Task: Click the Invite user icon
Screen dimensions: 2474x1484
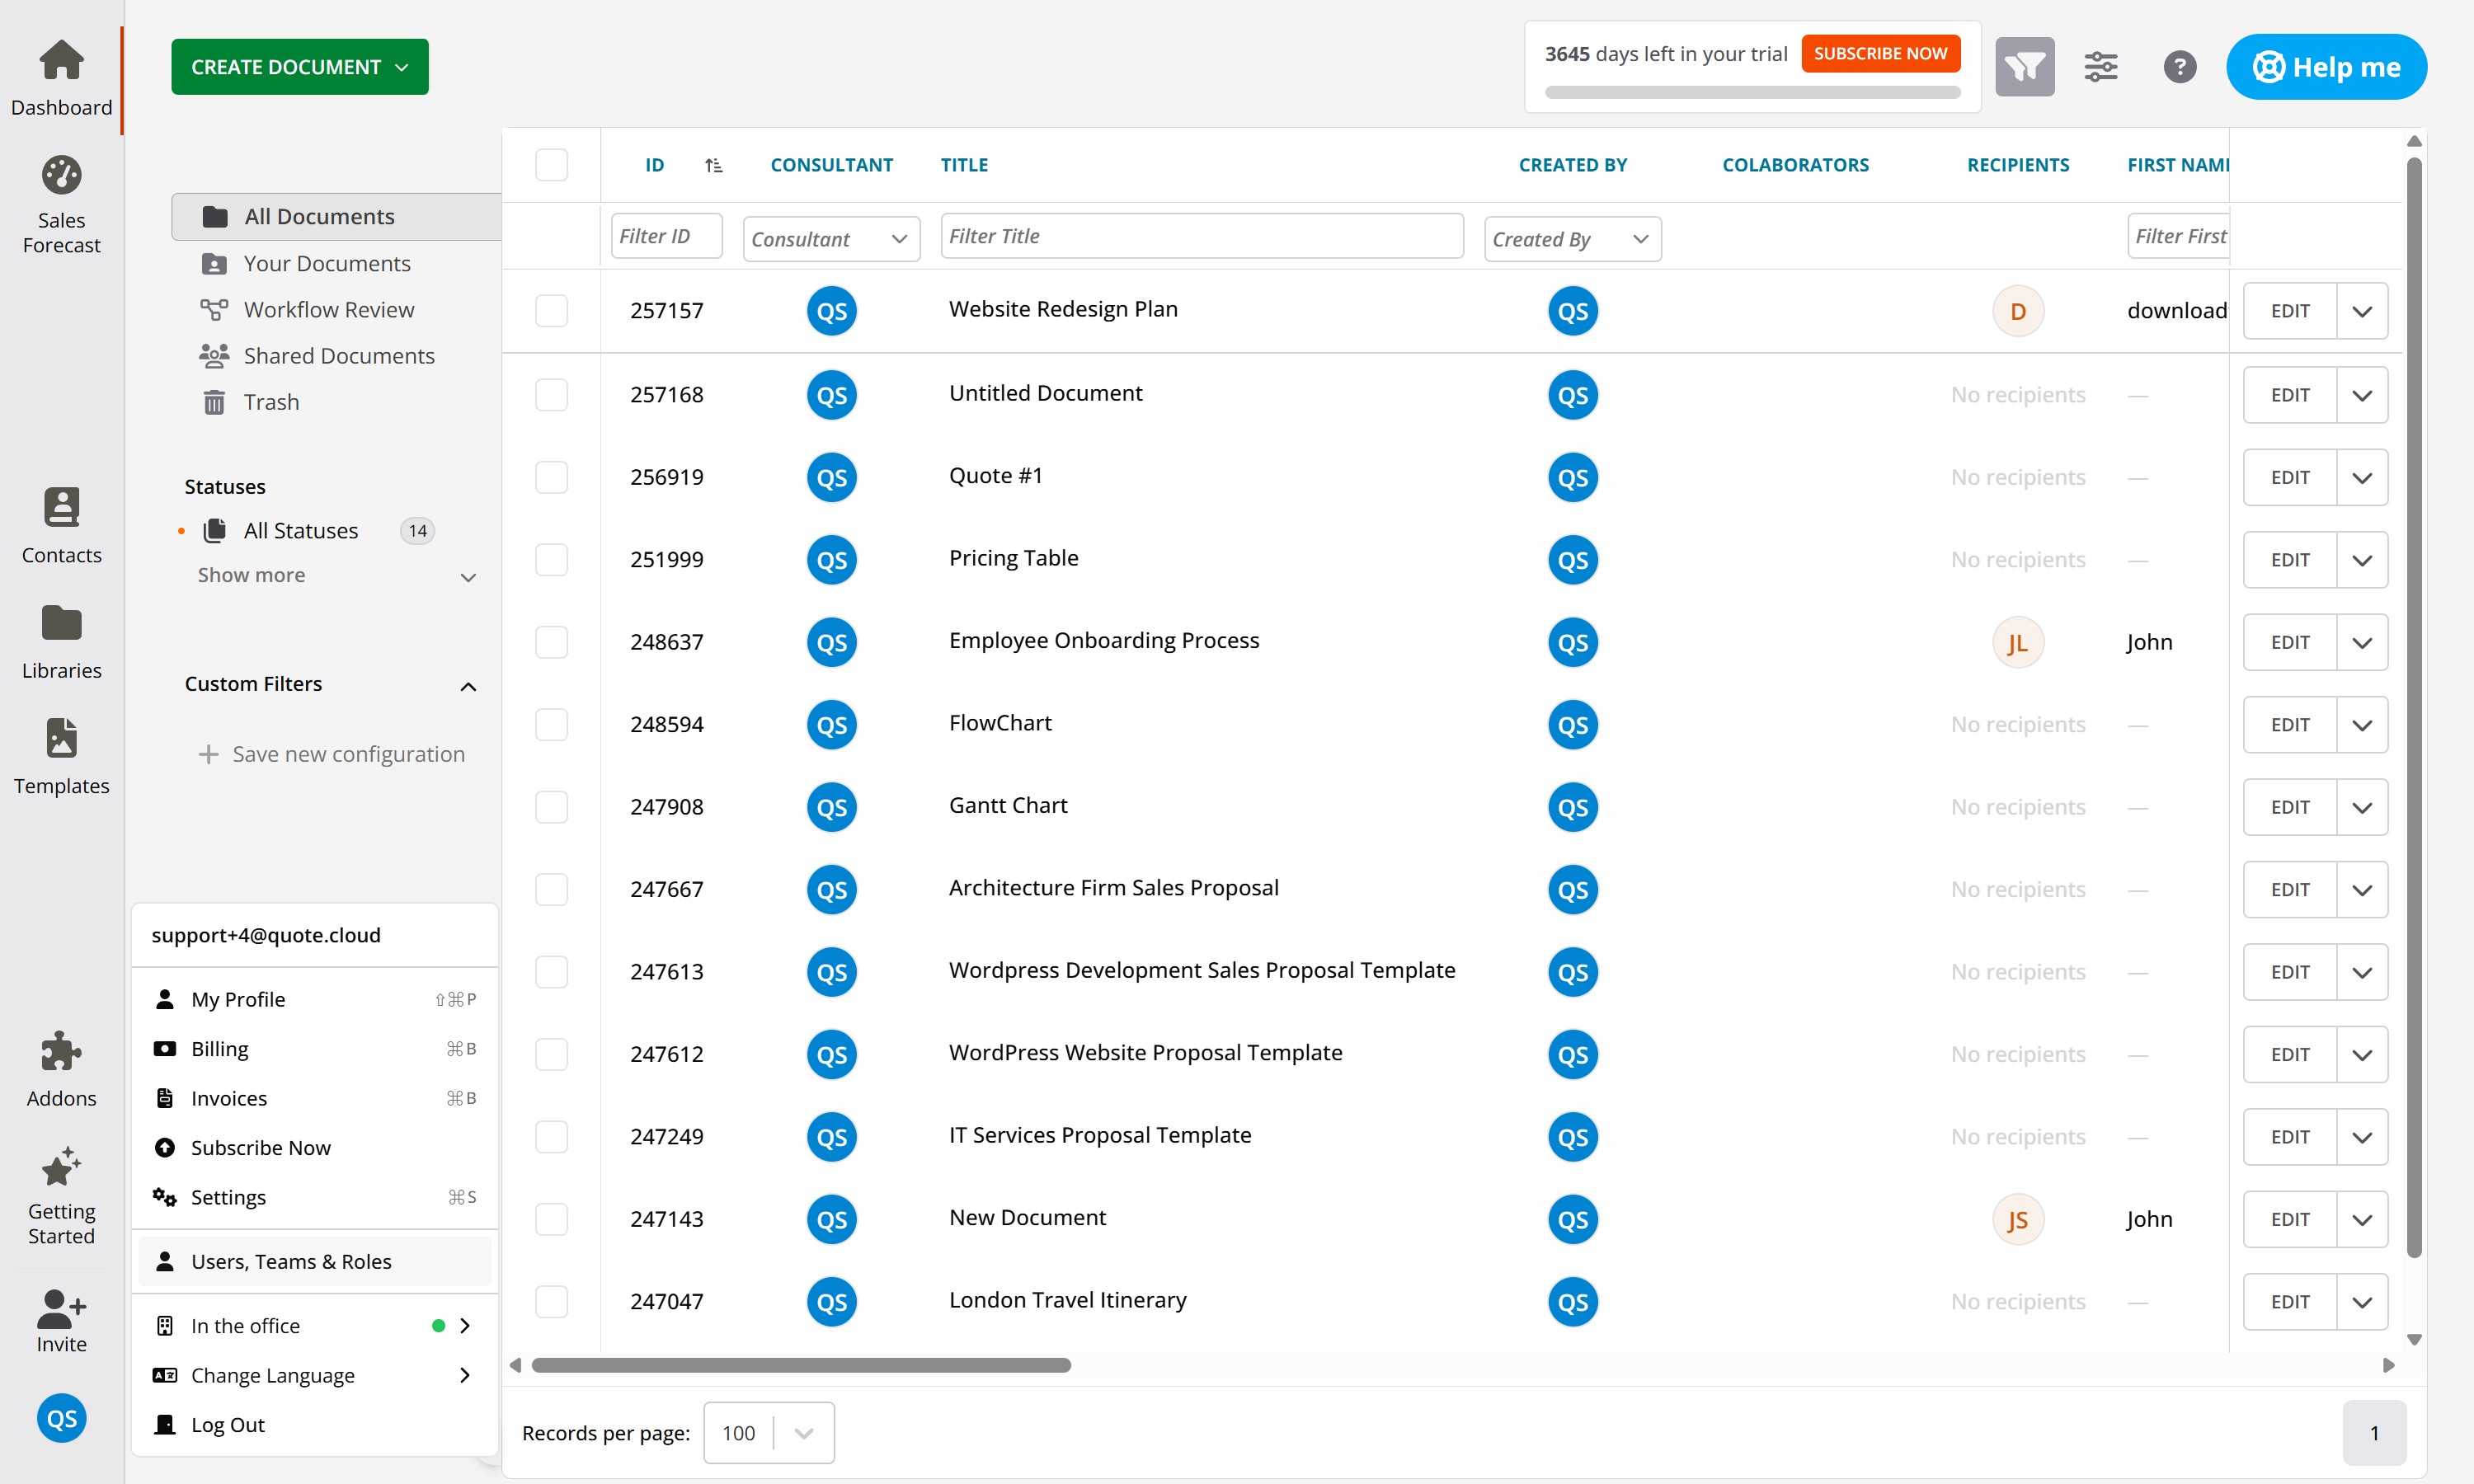Action: (x=61, y=1306)
